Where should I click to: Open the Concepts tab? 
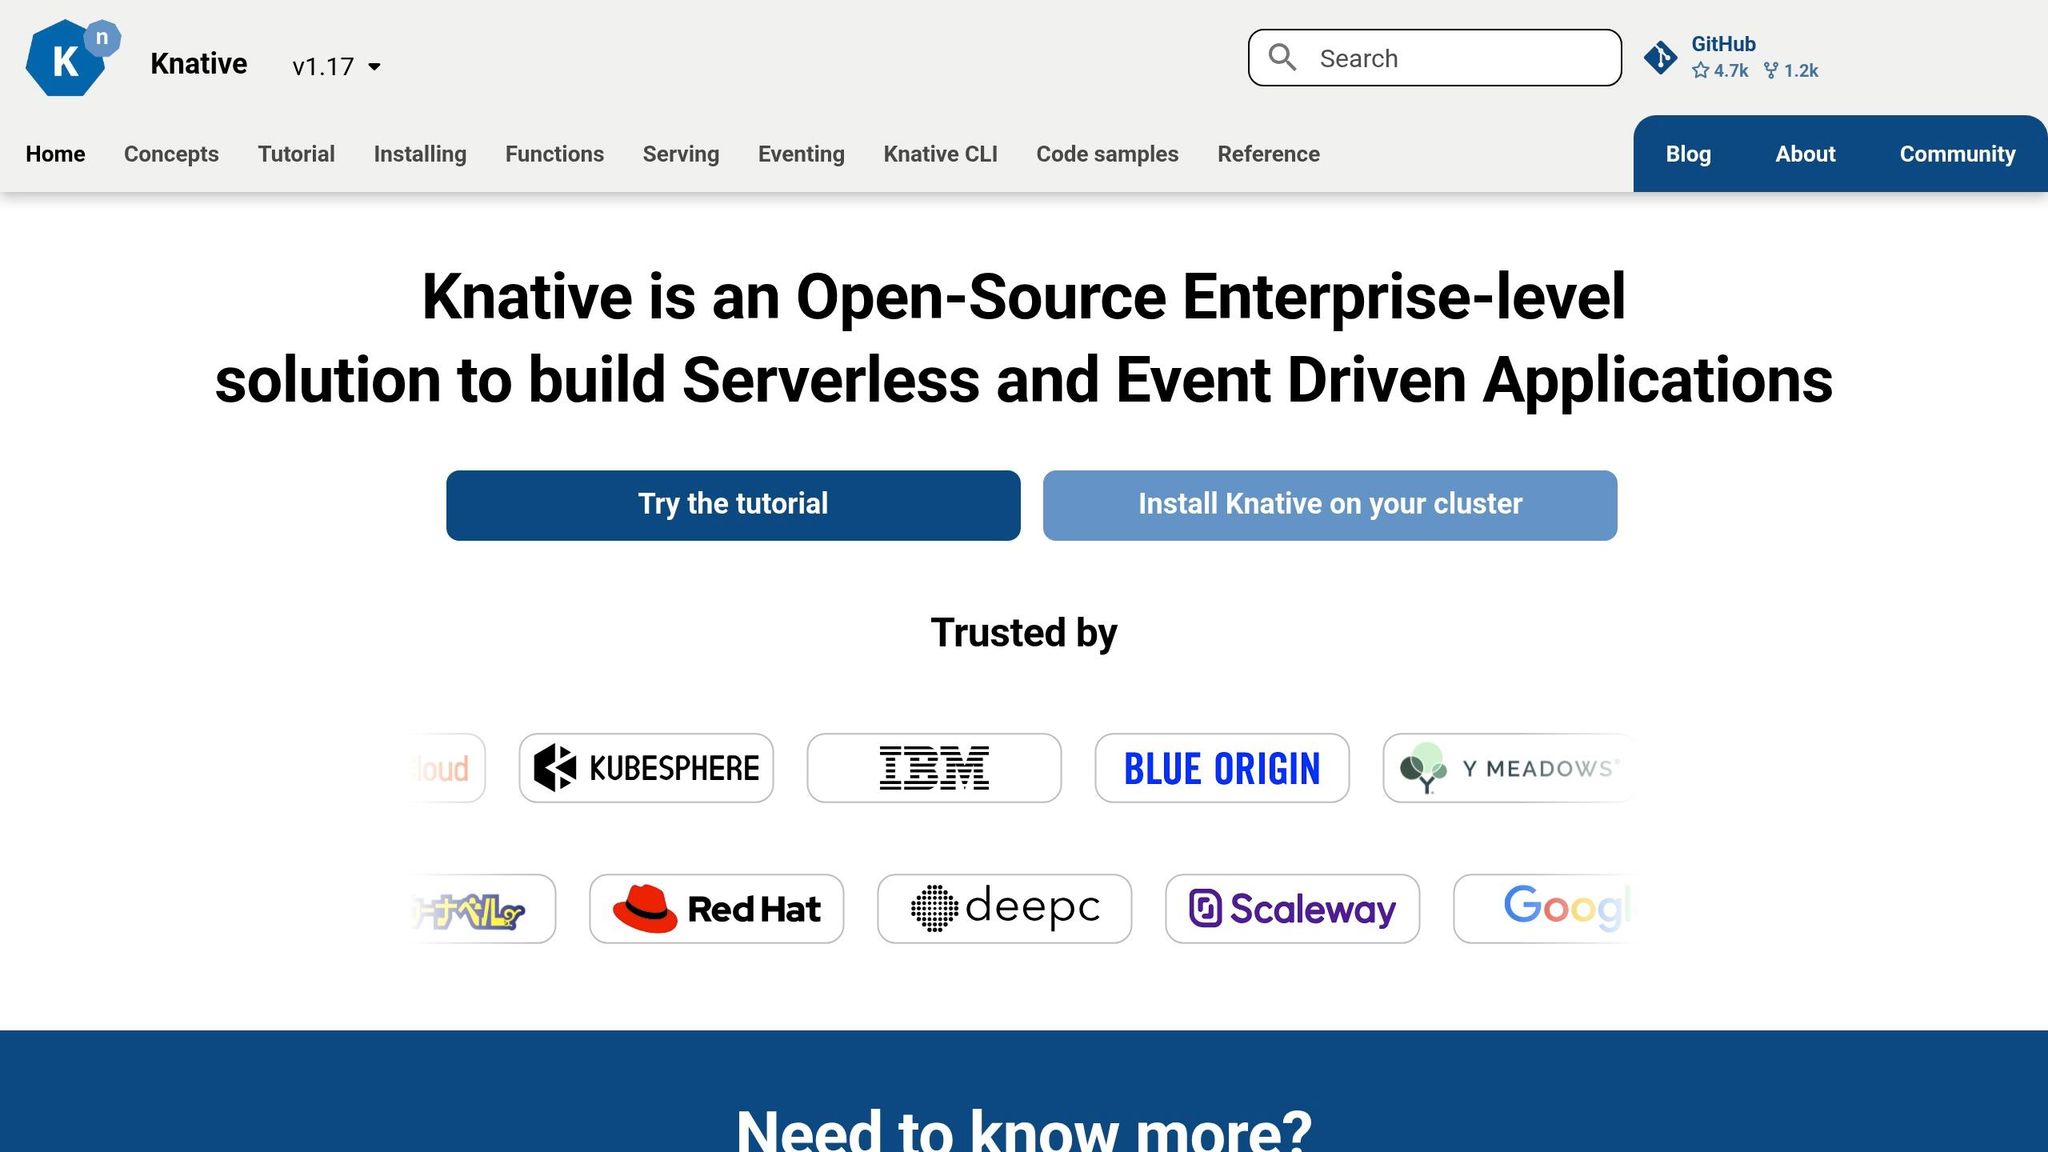click(171, 154)
